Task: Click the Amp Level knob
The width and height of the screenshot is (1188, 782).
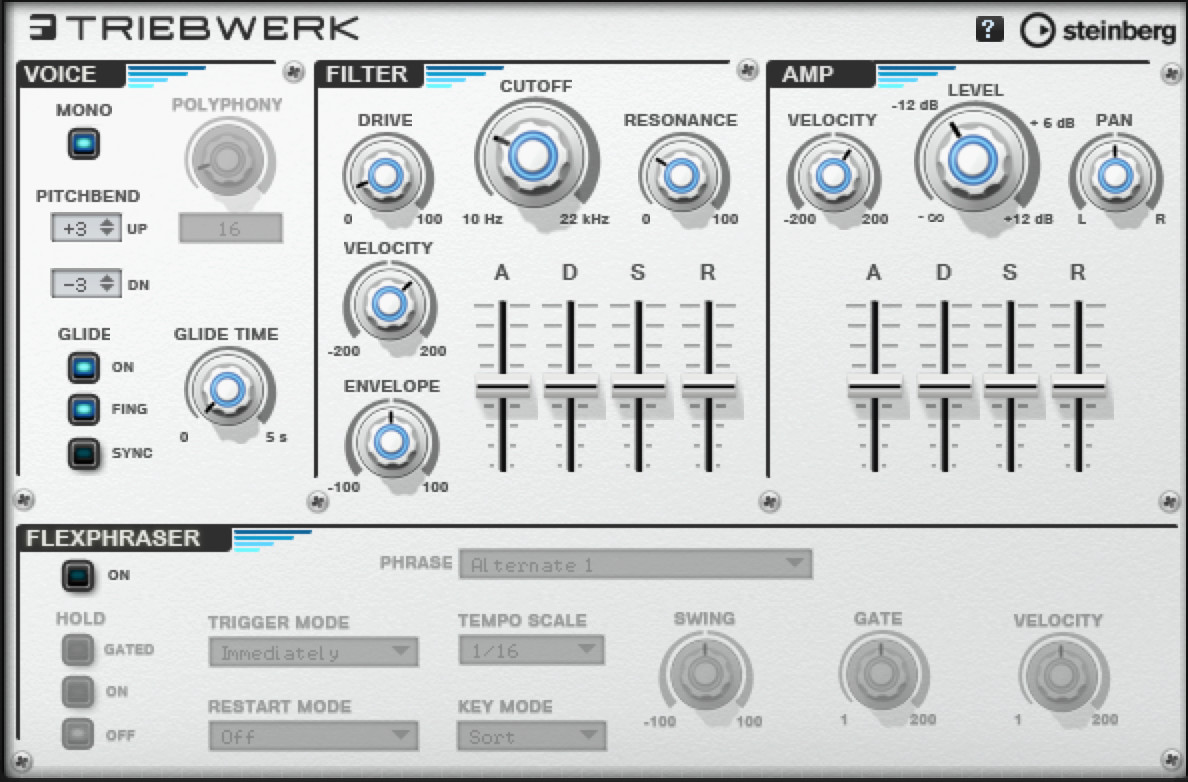Action: click(972, 159)
